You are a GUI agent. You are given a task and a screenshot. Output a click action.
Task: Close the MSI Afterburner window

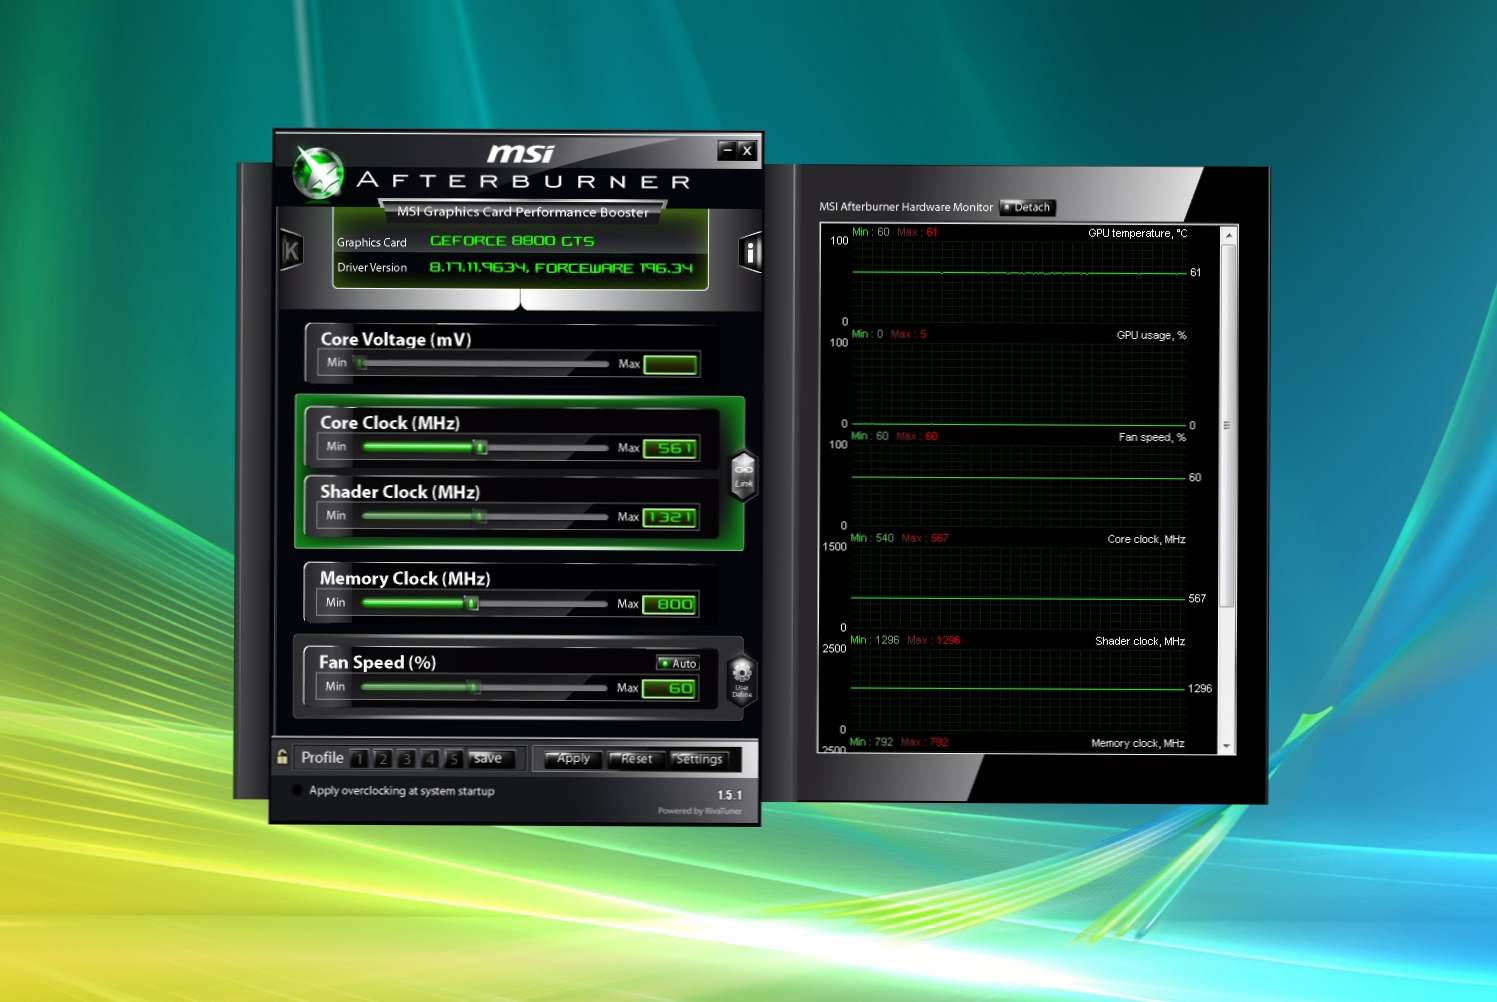coord(747,151)
